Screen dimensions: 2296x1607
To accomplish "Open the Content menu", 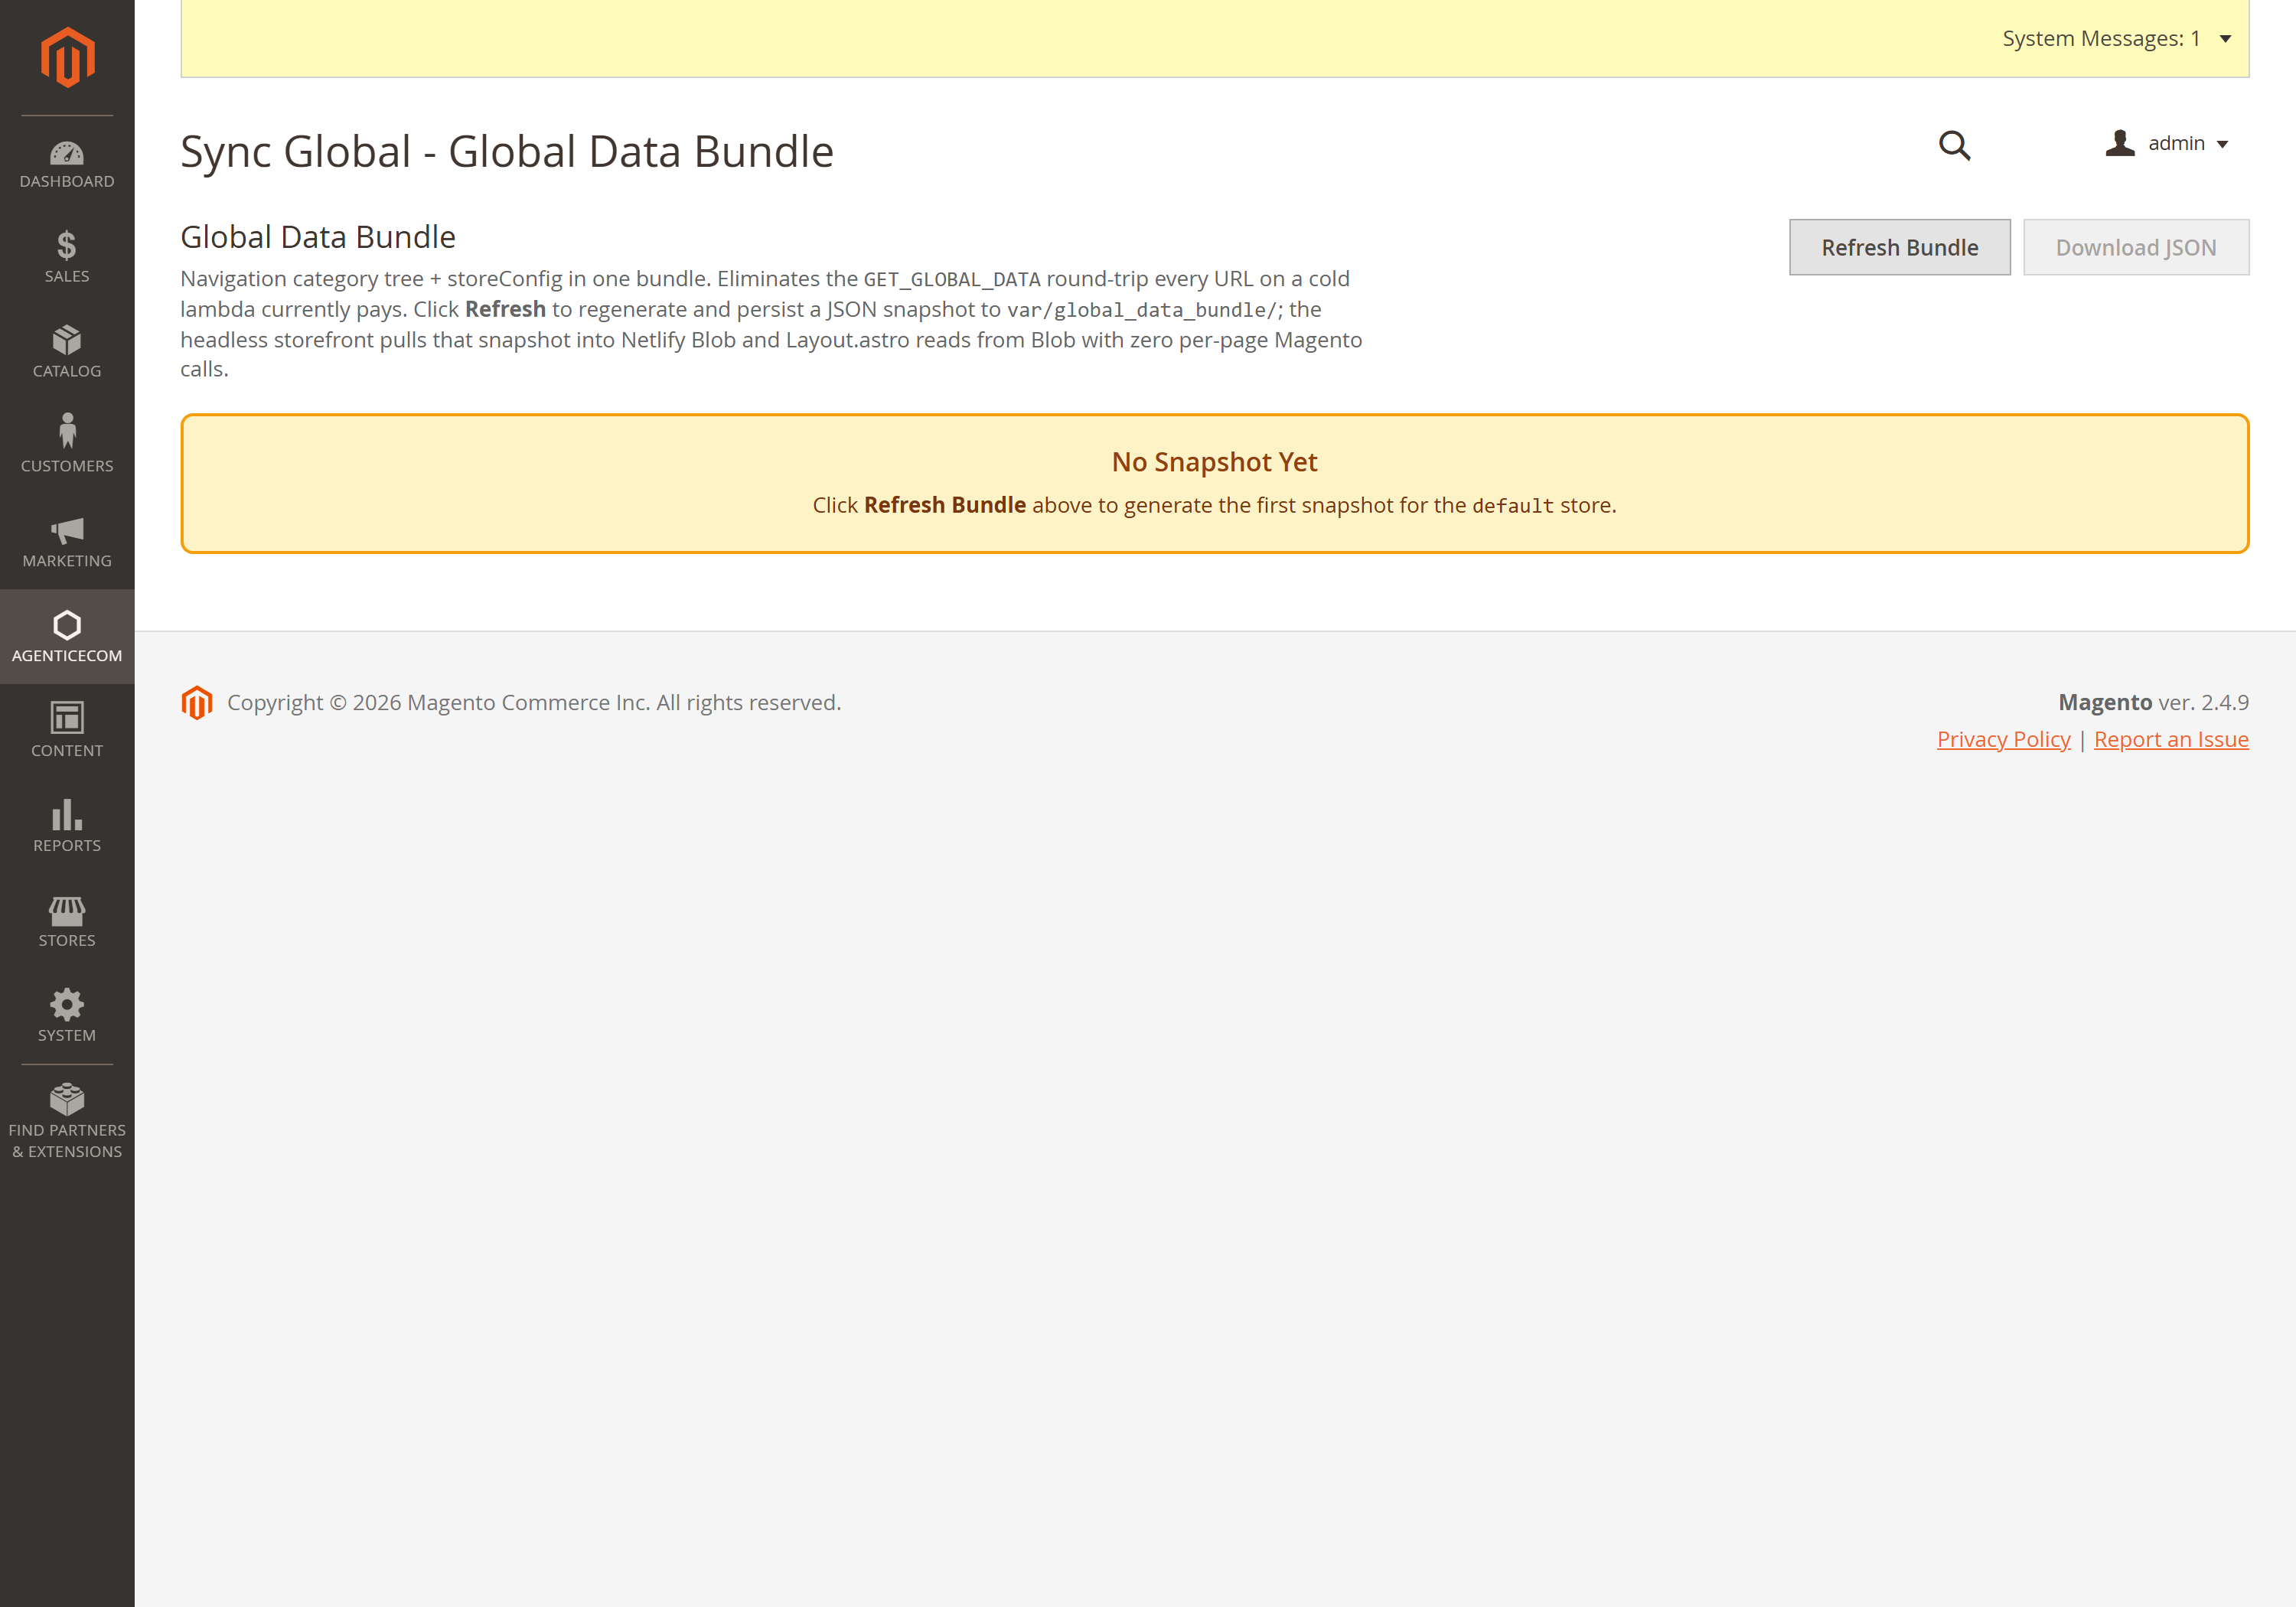I will point(67,732).
